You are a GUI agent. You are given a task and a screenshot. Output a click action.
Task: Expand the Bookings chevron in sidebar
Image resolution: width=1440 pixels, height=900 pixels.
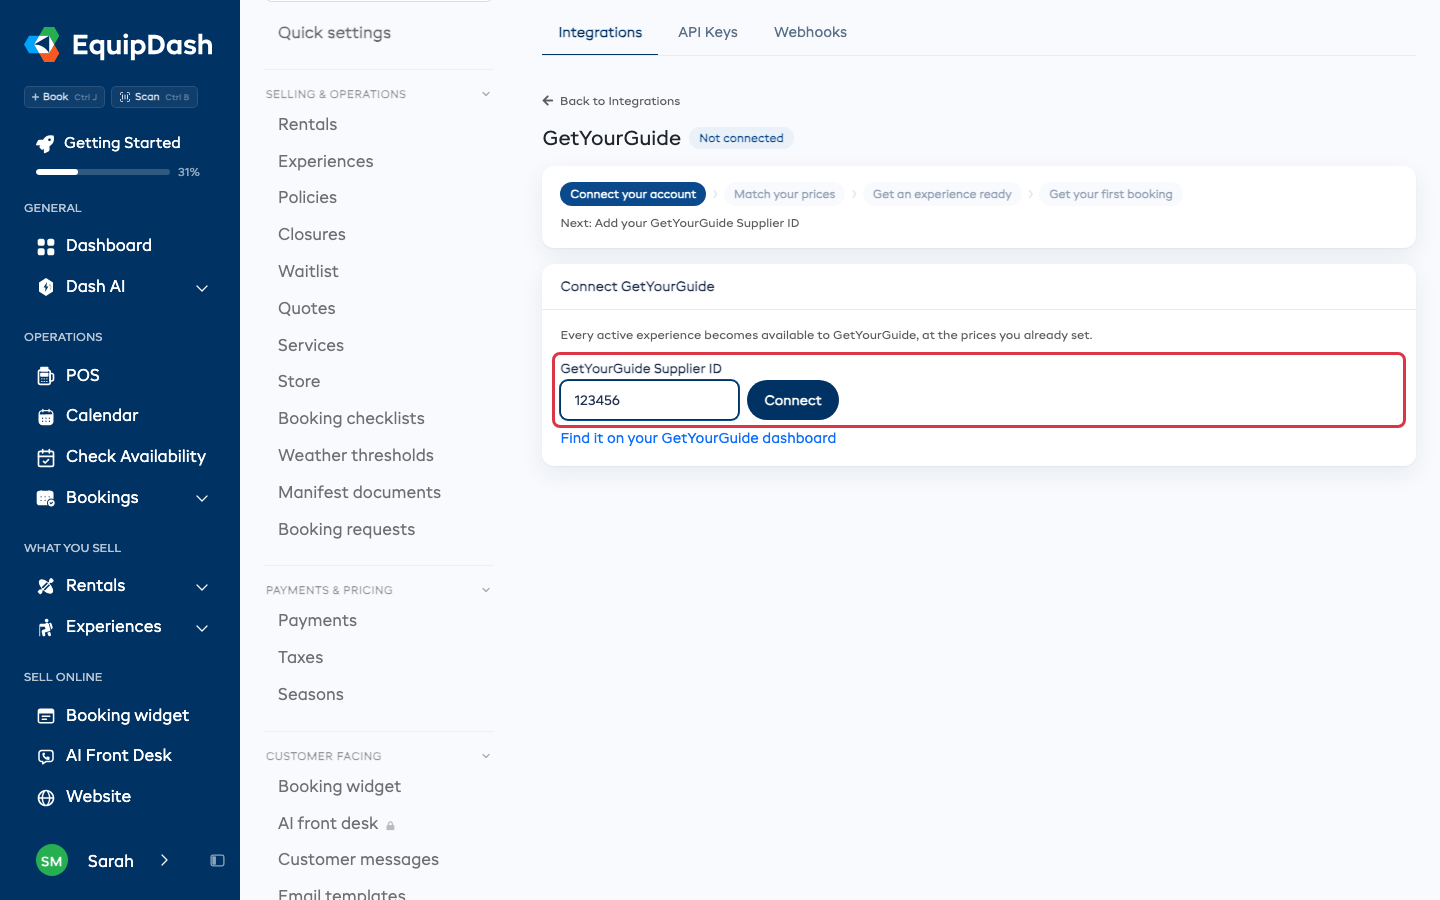202,498
